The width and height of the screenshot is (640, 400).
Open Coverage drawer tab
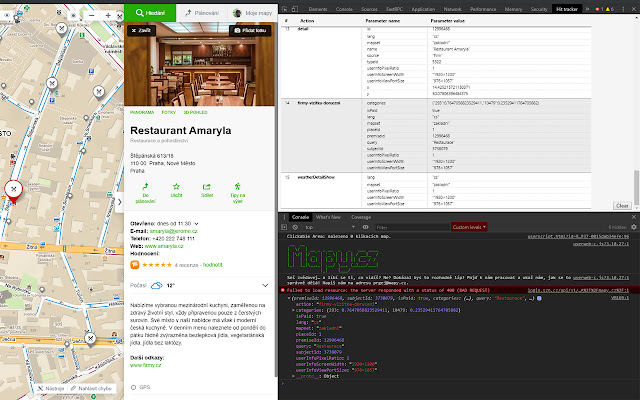pos(361,217)
